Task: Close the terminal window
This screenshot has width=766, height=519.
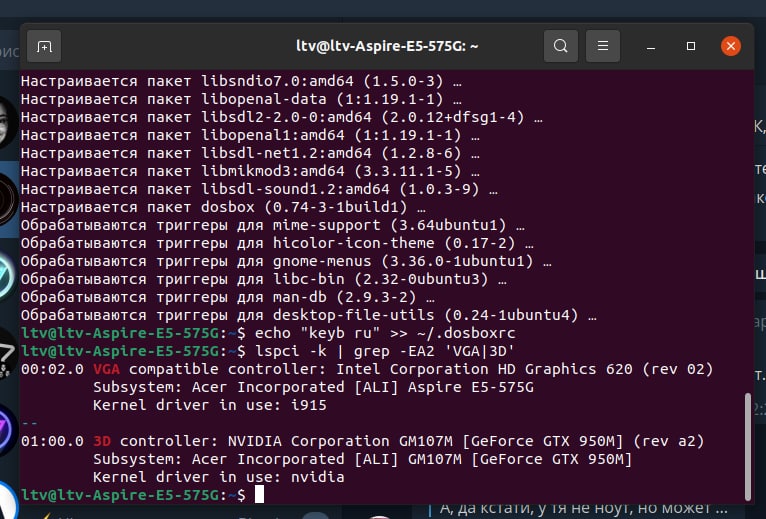Action: tap(731, 46)
